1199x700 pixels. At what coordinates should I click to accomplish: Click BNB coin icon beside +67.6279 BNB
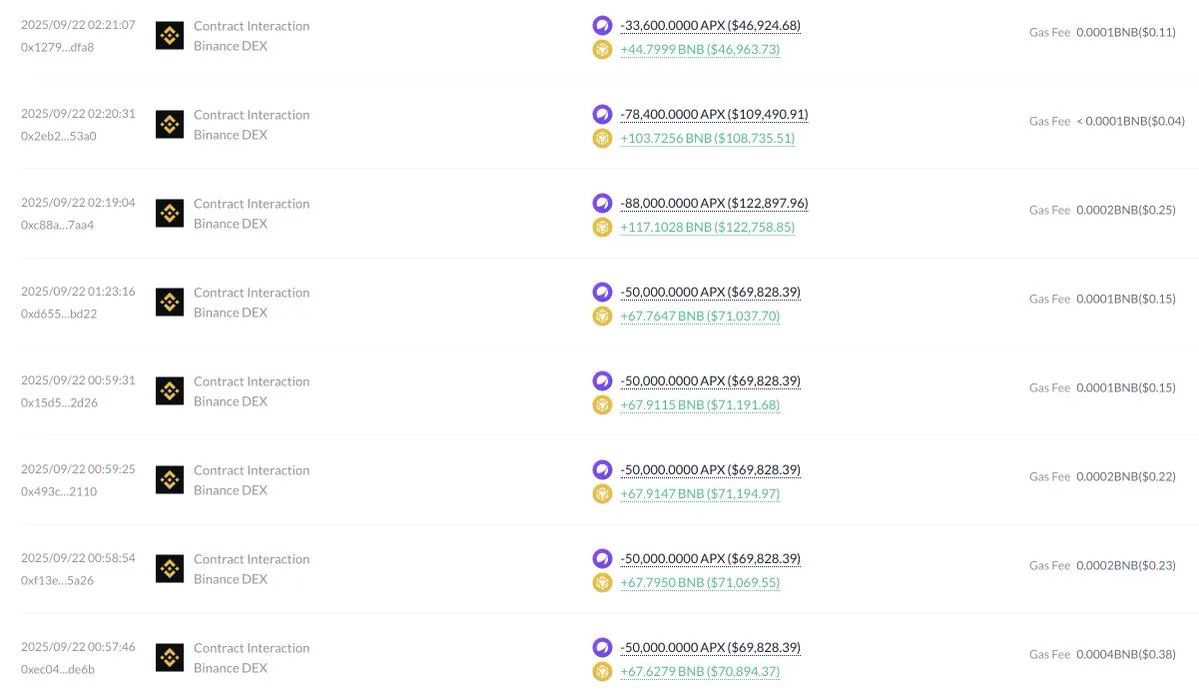pyautogui.click(x=602, y=672)
